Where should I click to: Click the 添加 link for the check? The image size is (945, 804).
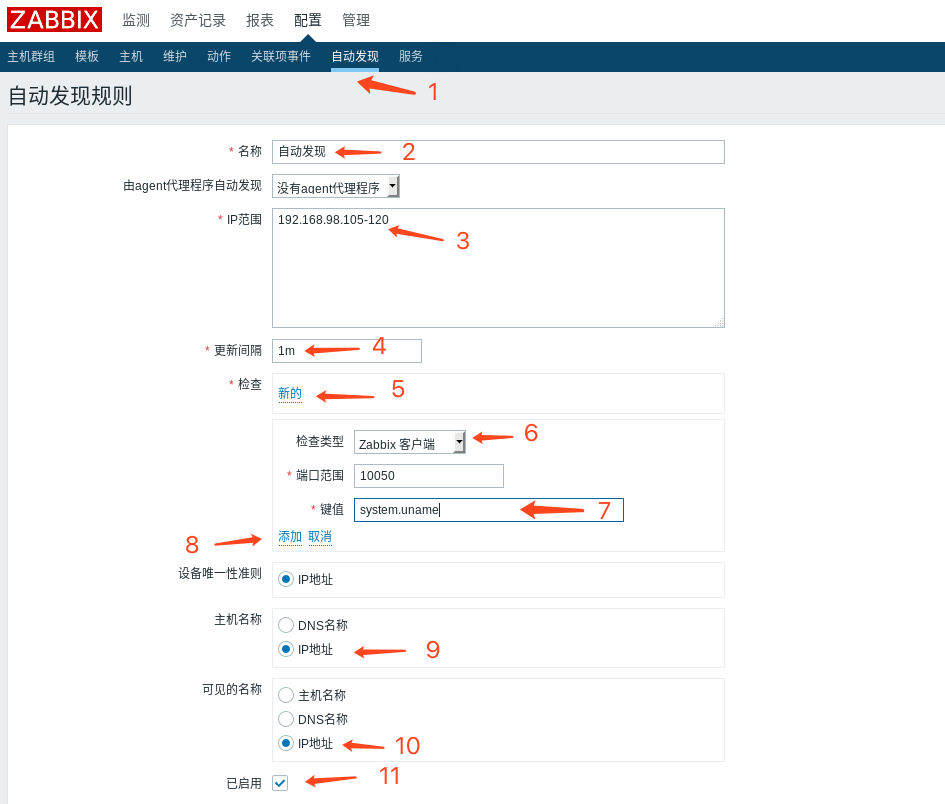click(x=290, y=537)
